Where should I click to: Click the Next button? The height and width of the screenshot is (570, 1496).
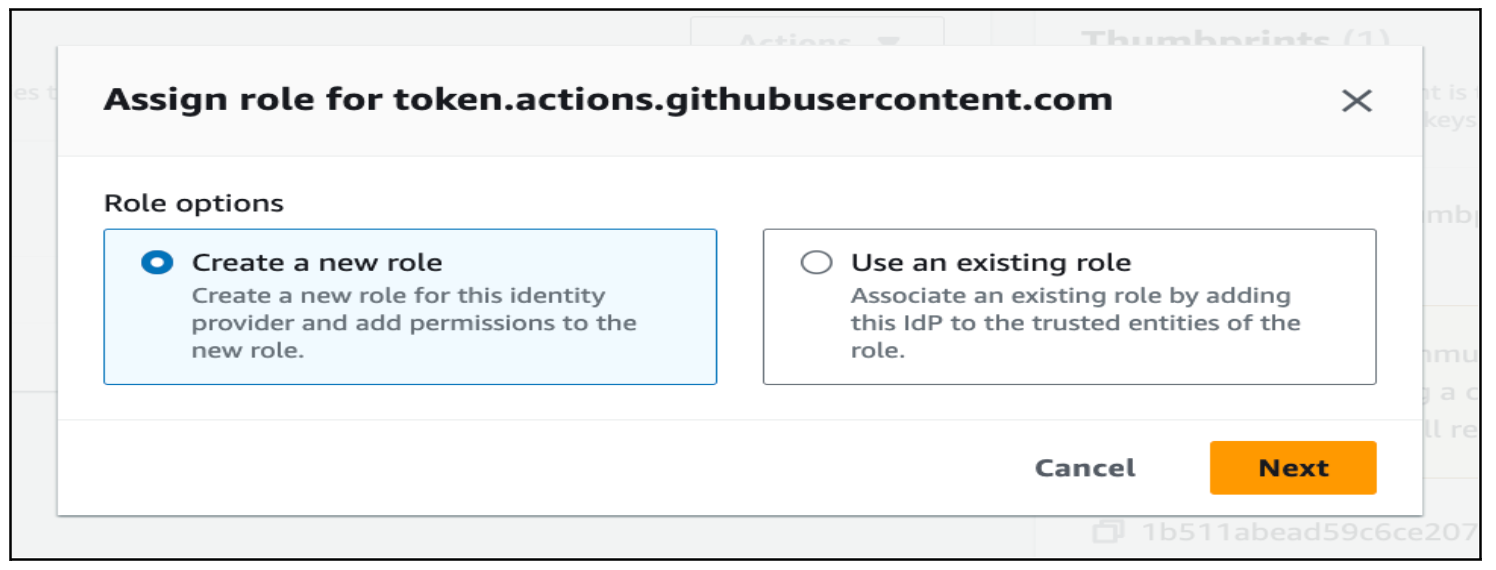click(x=1292, y=468)
